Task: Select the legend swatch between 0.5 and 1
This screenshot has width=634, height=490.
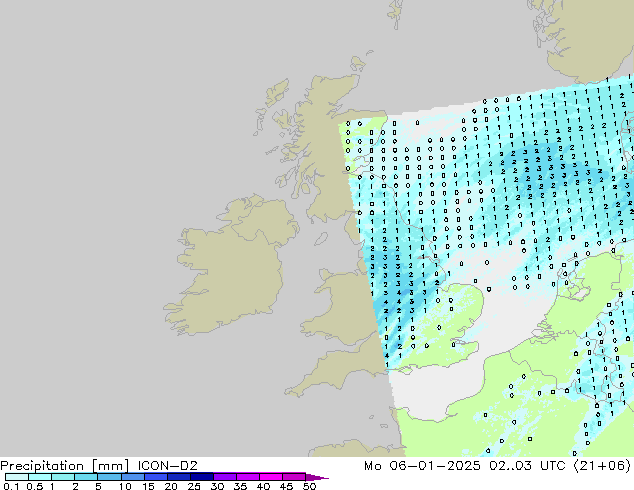Action: tap(40, 477)
